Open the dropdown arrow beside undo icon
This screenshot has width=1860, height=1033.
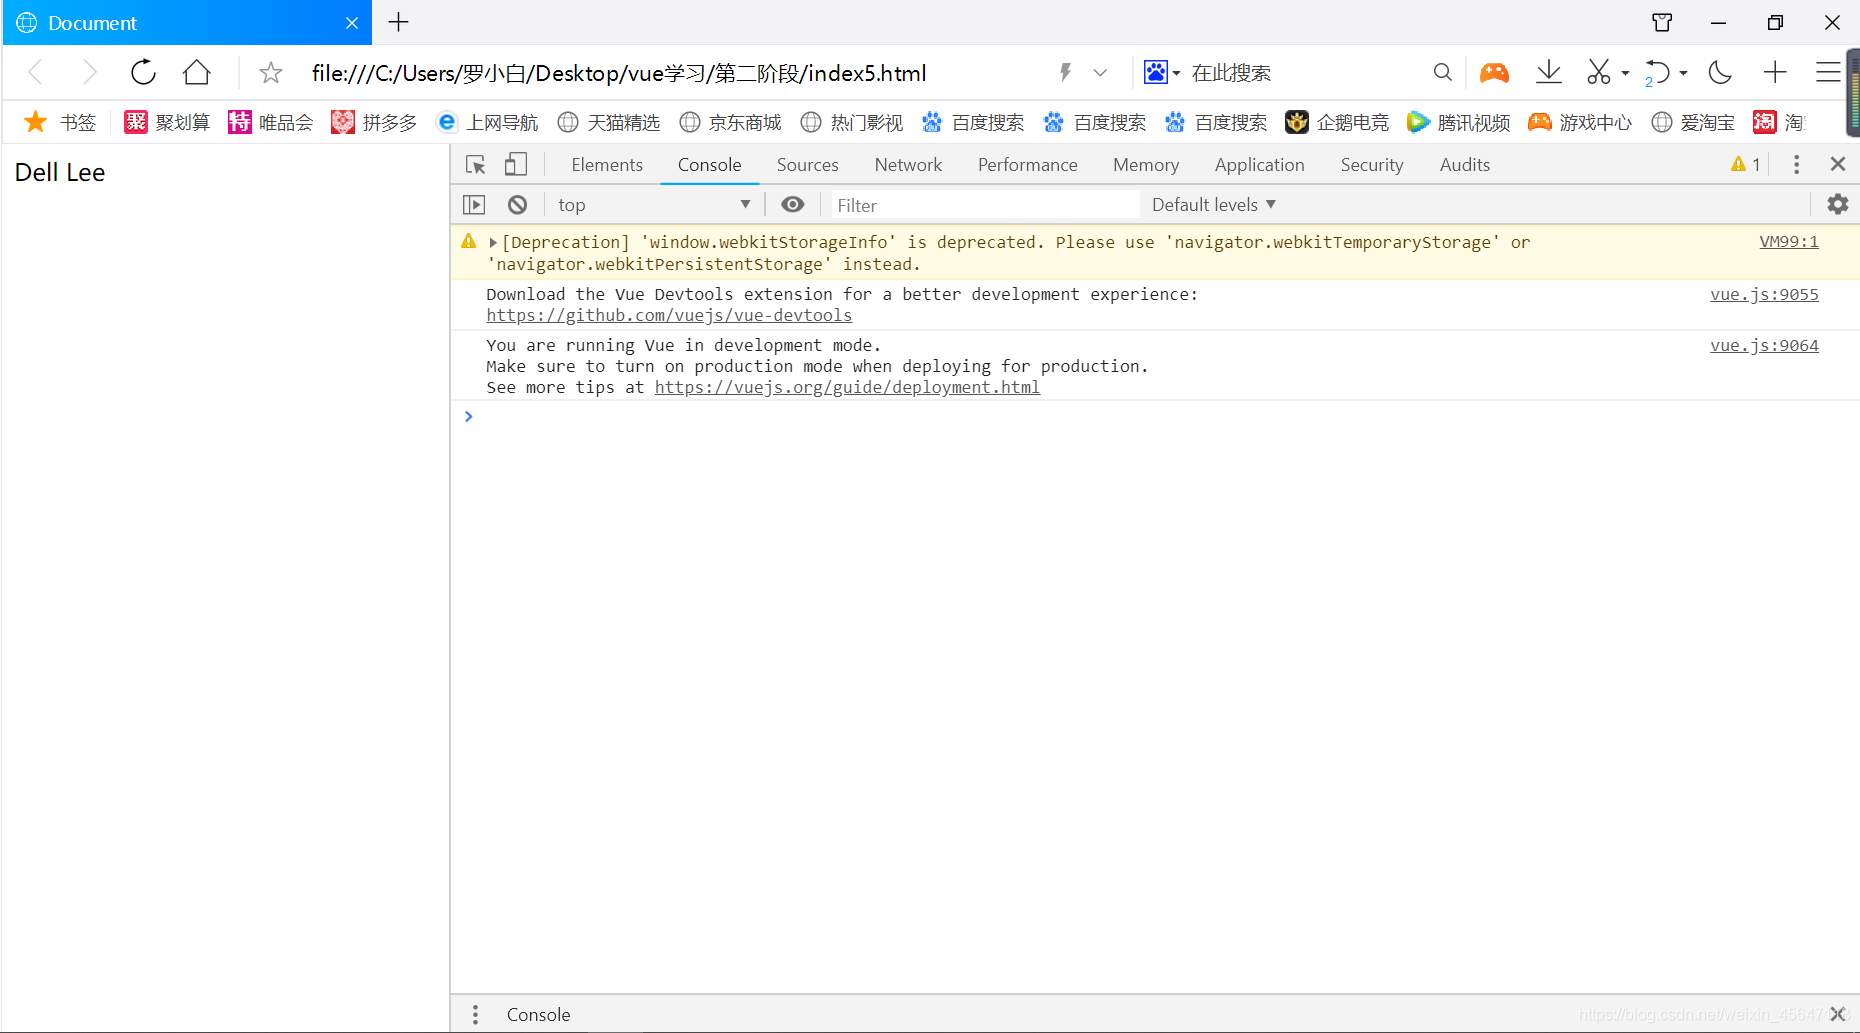coord(1684,73)
